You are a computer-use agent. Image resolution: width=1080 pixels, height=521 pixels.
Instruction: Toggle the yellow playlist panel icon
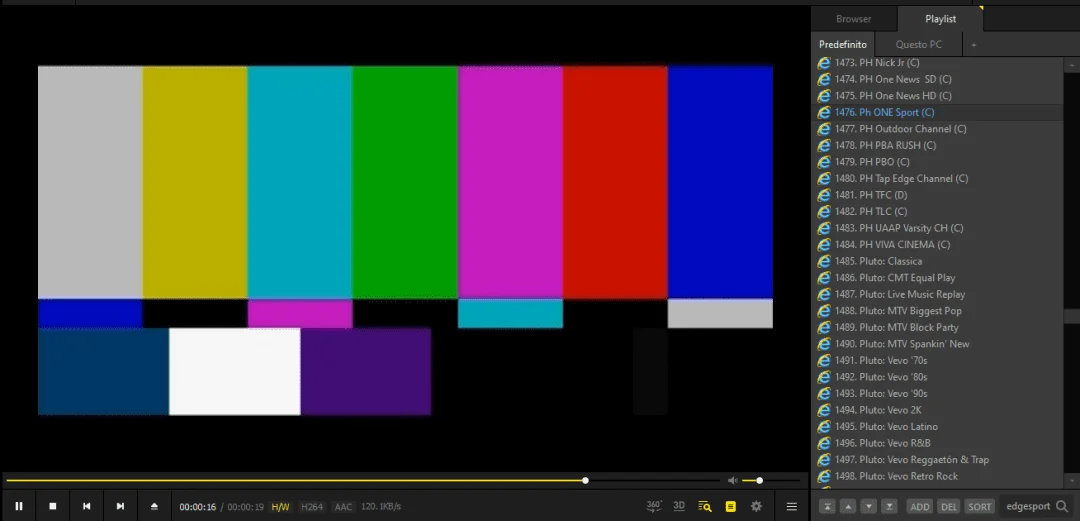[x=731, y=507]
